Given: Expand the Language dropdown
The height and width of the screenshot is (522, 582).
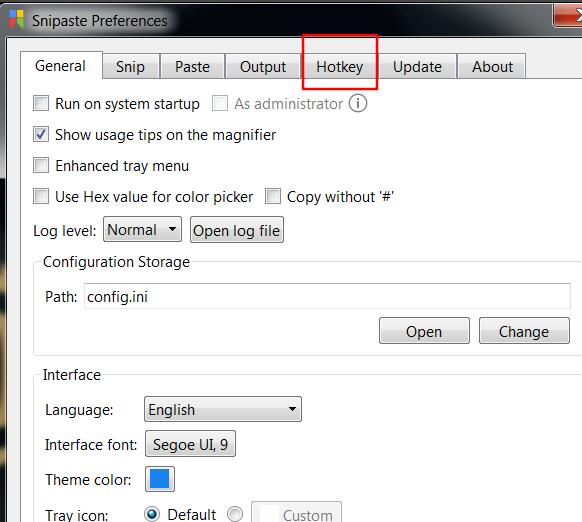Looking at the screenshot, I should (x=223, y=409).
